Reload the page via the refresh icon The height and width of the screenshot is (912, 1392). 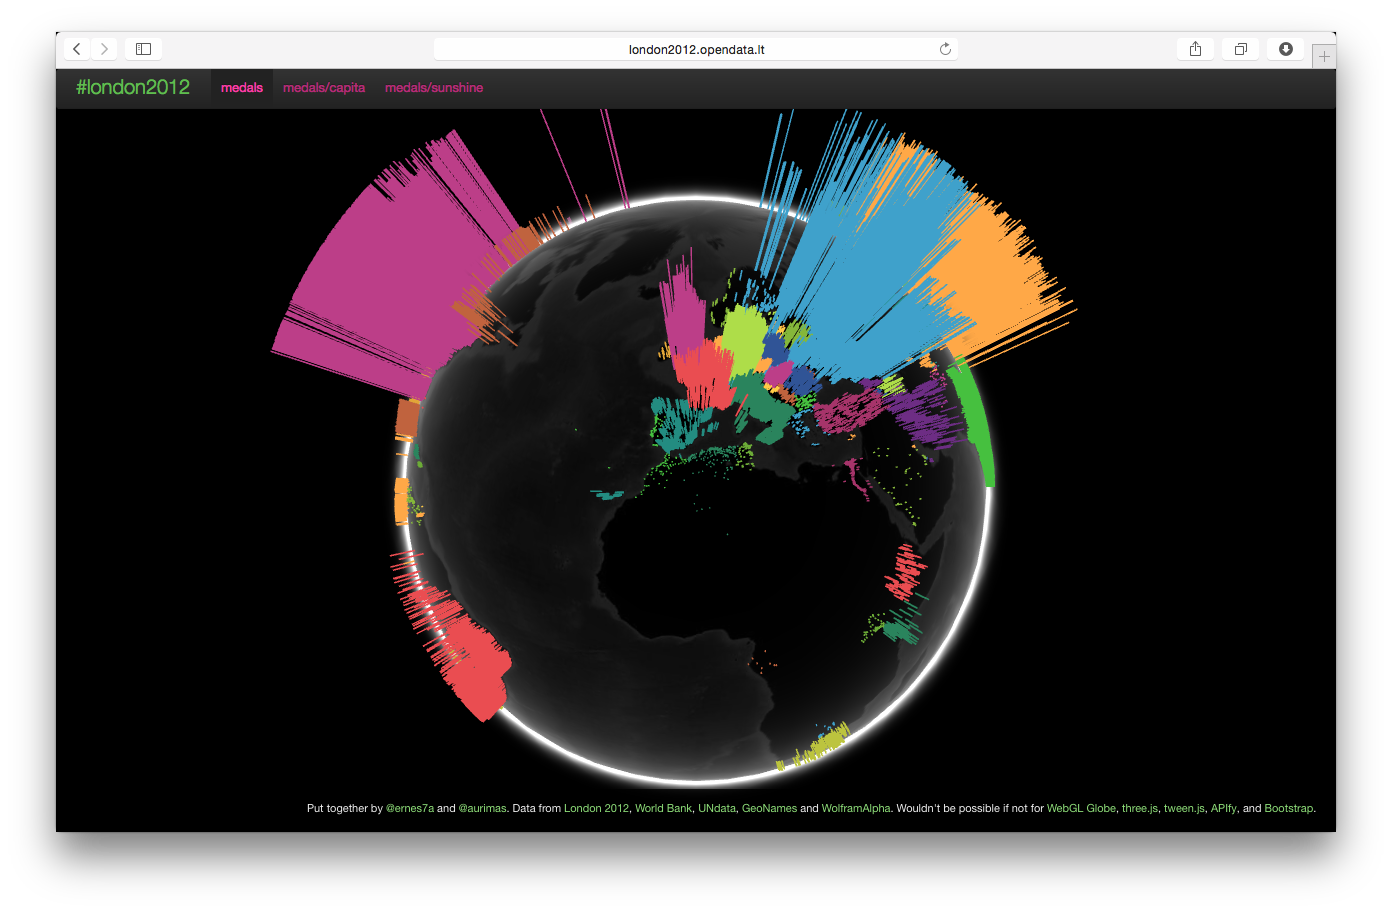[945, 49]
